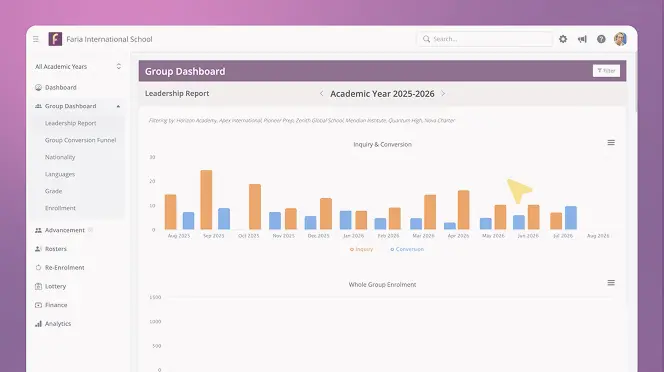Viewport: 664px width, 372px height.
Task: Click the Sep 2025 orange Inquiry bar
Action: (206, 200)
